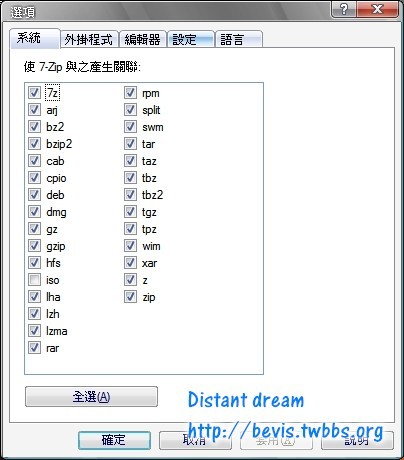The image size is (404, 460).
Task: Uncheck the tar checkbox
Action: tap(130, 144)
